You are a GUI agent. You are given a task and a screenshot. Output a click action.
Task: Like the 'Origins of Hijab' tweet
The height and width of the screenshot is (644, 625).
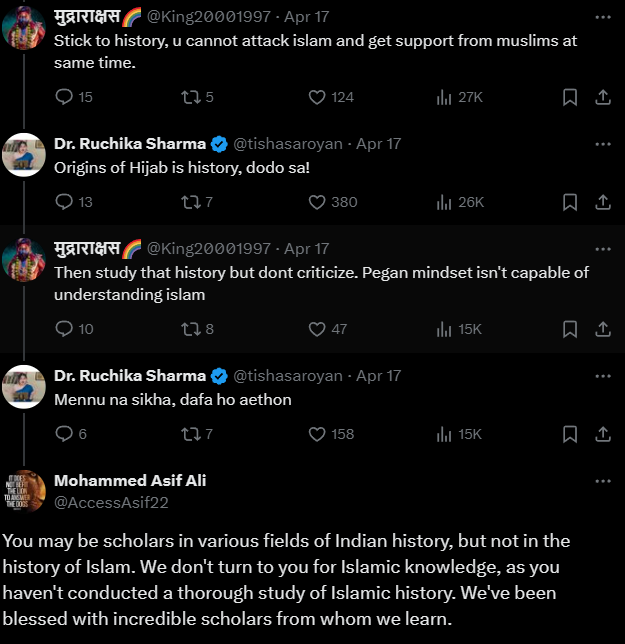pos(317,202)
